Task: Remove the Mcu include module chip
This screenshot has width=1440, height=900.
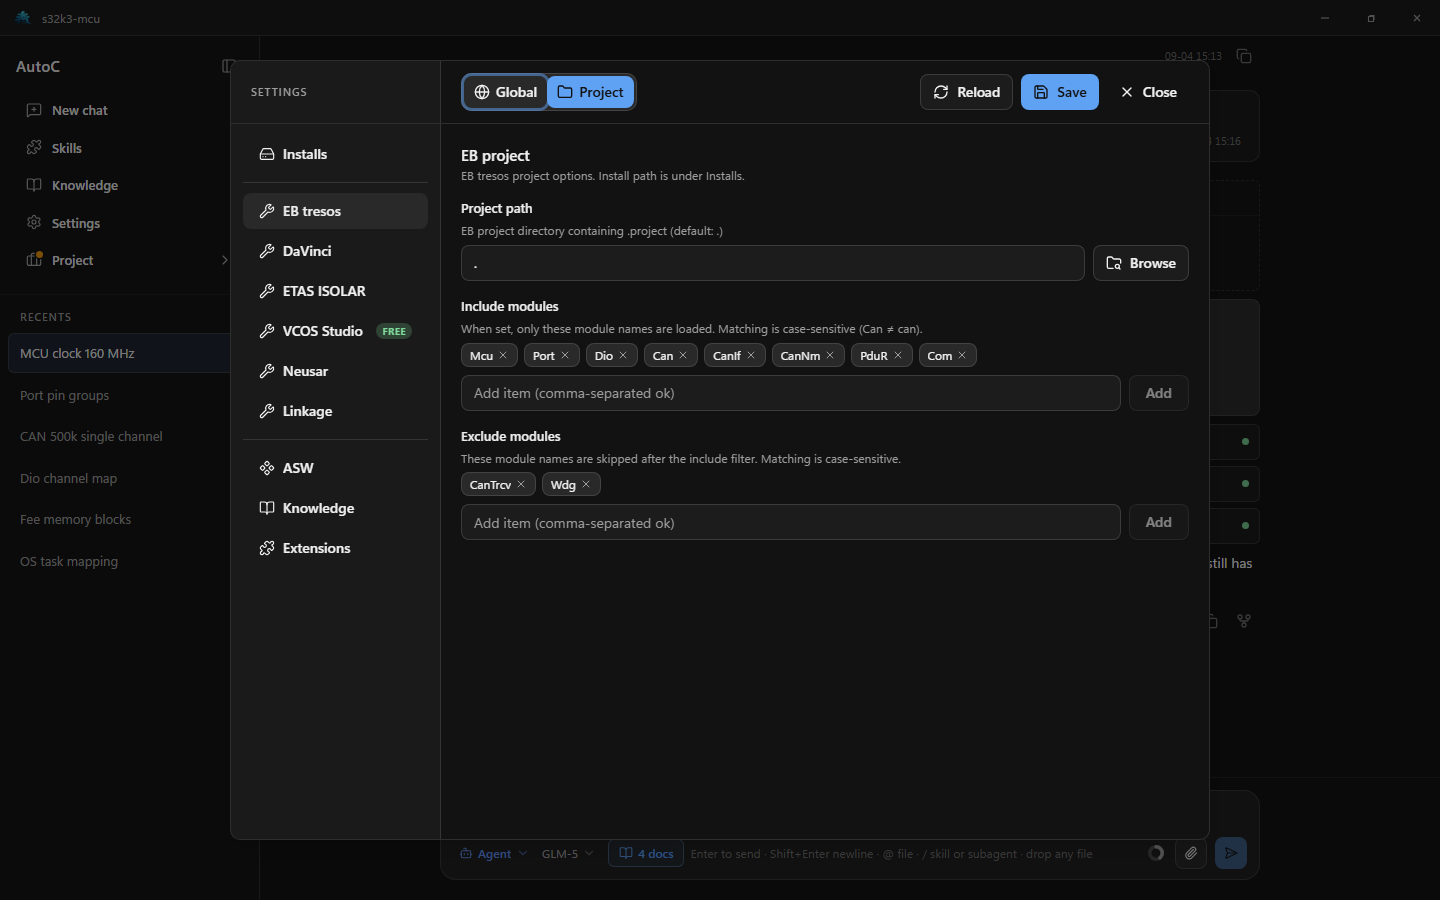Action: pyautogui.click(x=503, y=355)
